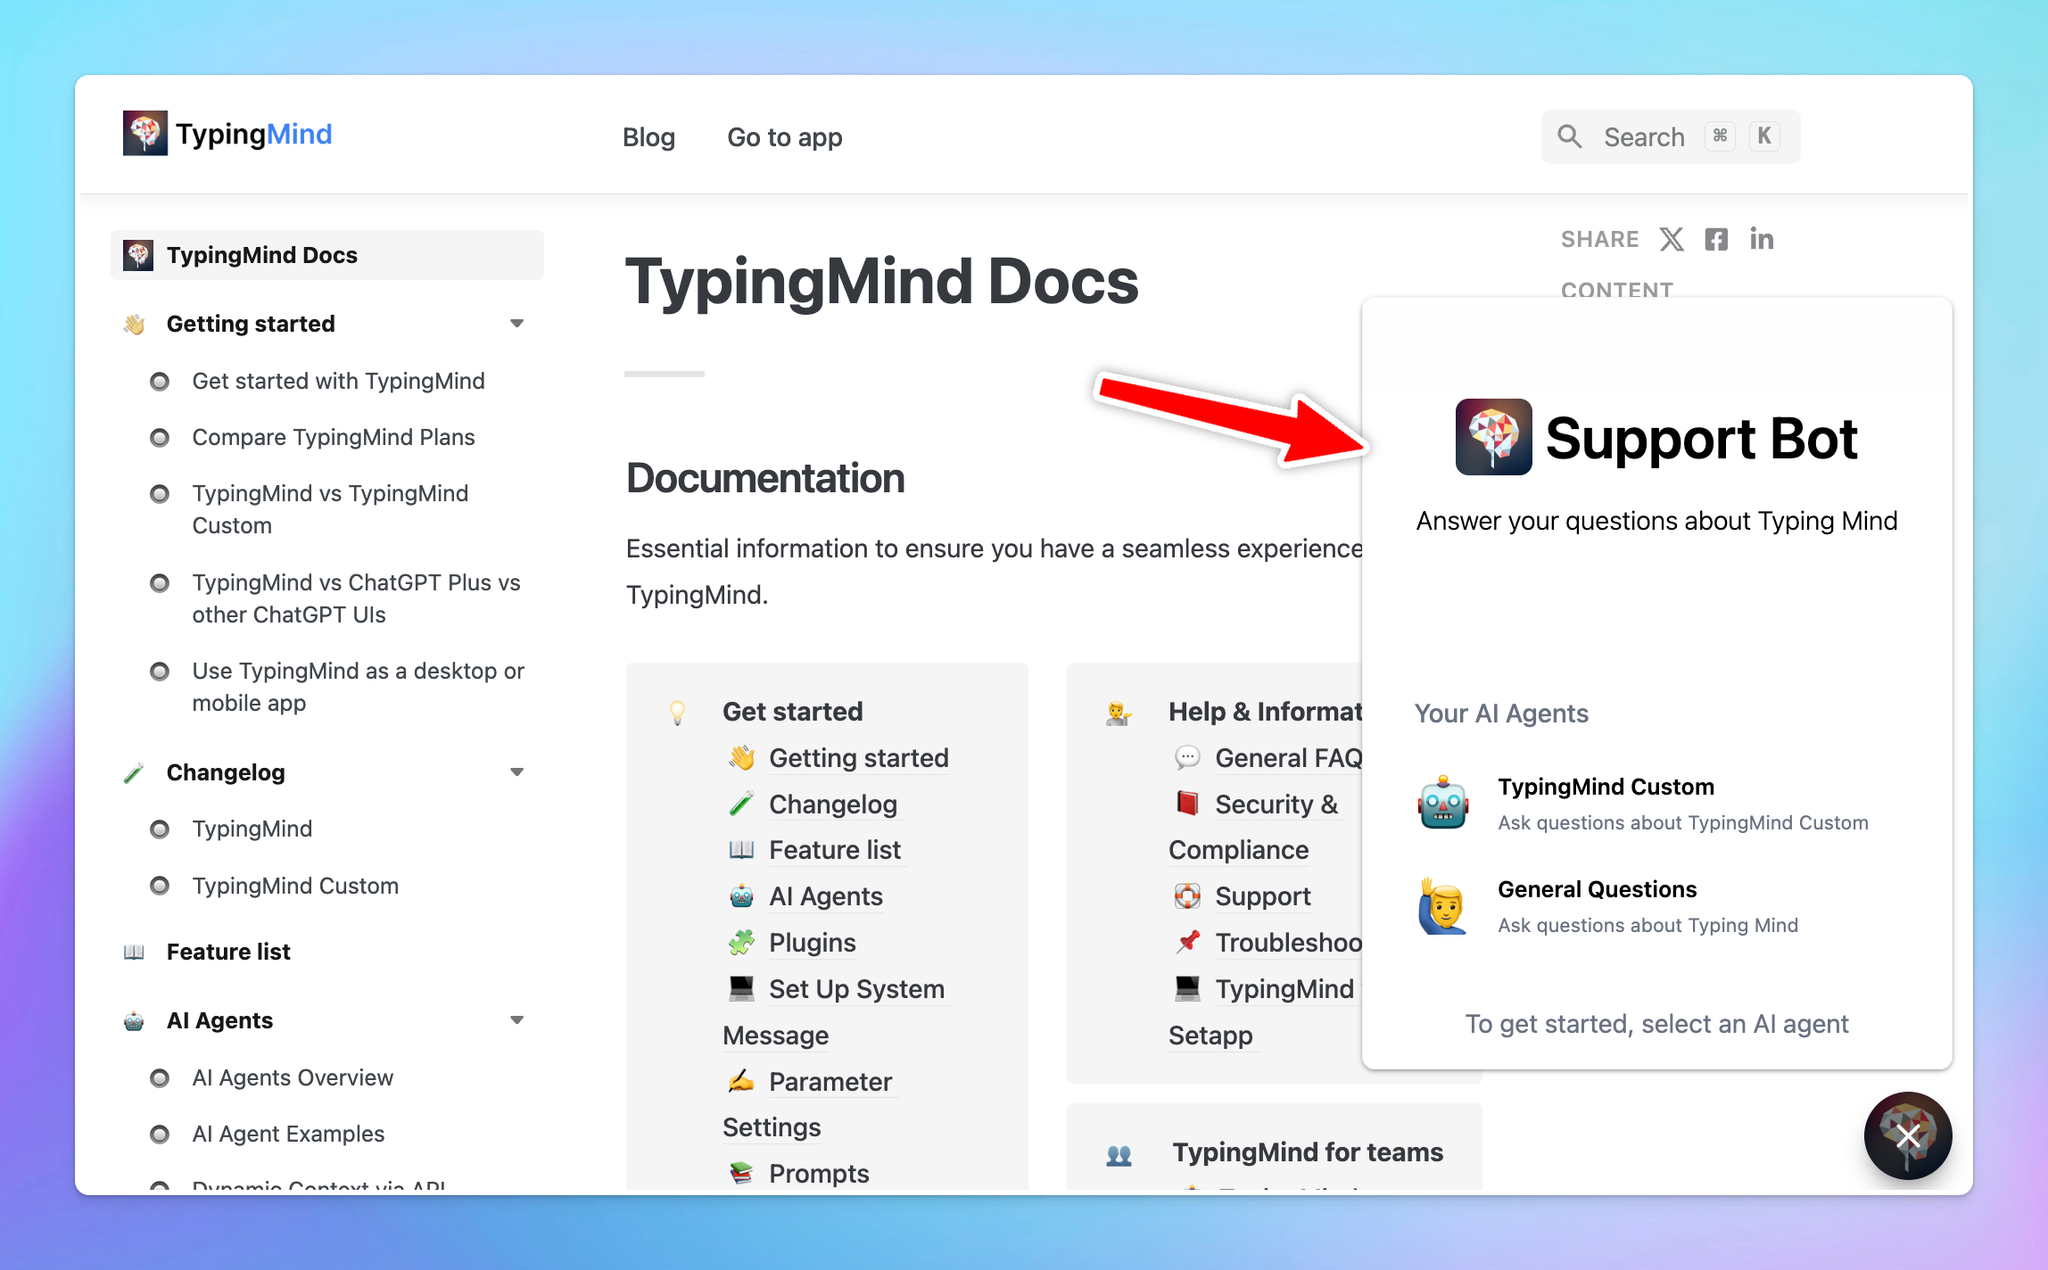This screenshot has height=1270, width=2048.
Task: Click the Get started card heading
Action: [792, 712]
